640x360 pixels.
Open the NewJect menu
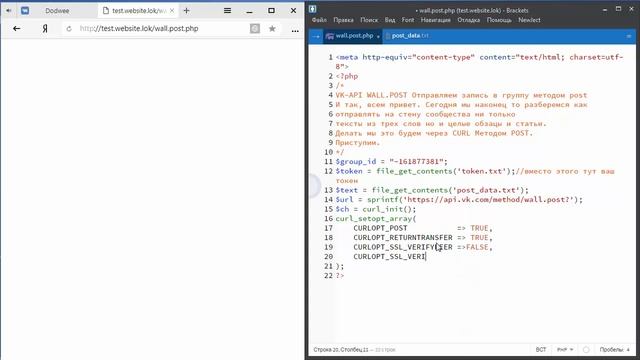[x=529, y=20]
